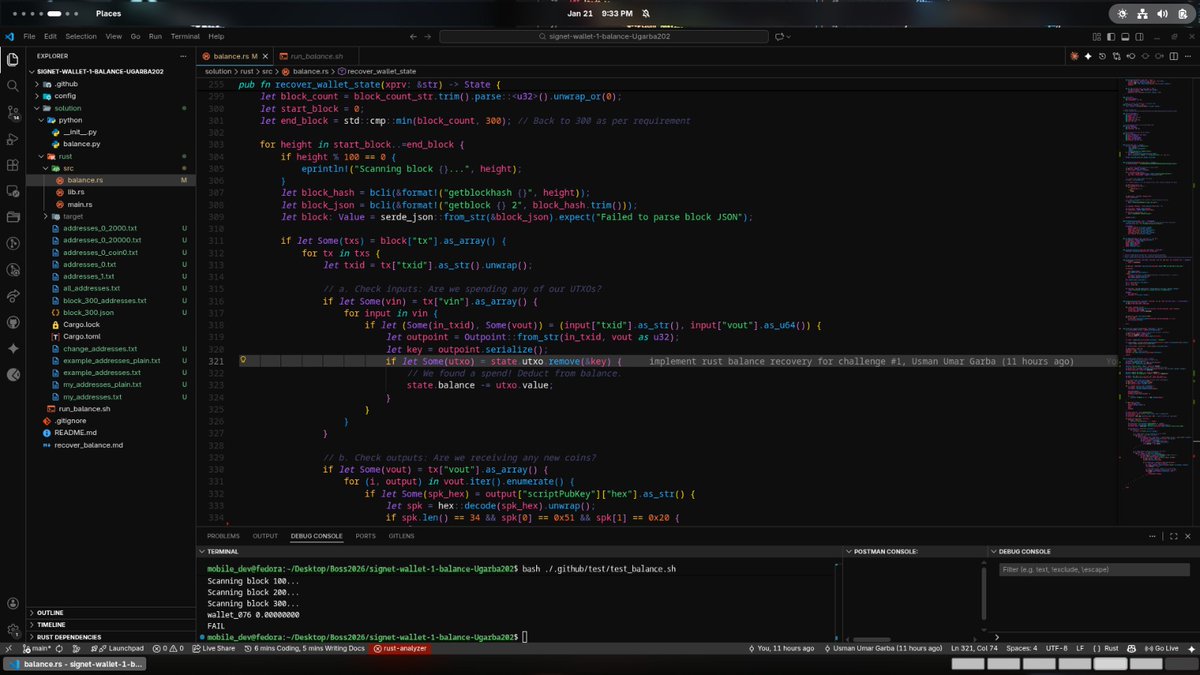This screenshot has width=1200, height=675.
Task: Click the customize layout button
Action: tap(1097, 37)
